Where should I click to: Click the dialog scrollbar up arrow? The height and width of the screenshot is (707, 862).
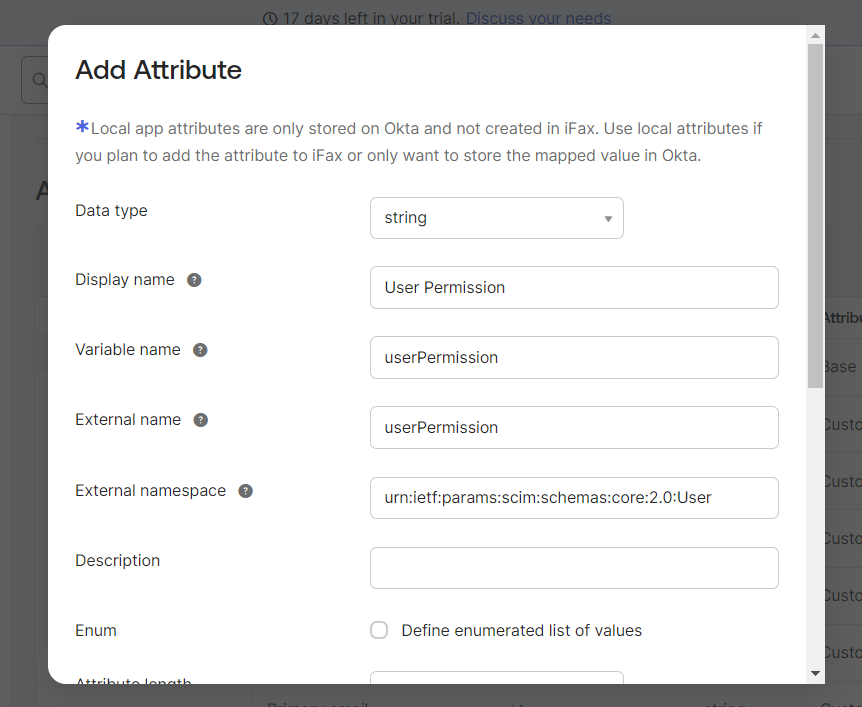815,35
